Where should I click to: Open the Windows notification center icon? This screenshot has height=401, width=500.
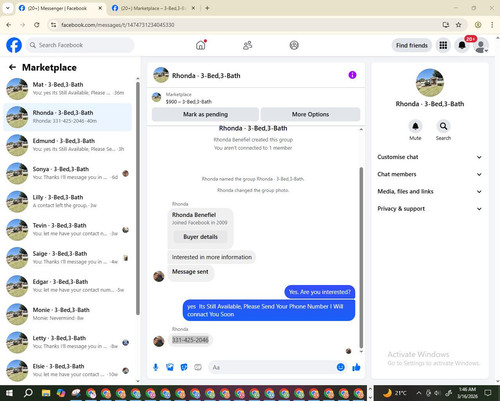pyautogui.click(x=488, y=393)
